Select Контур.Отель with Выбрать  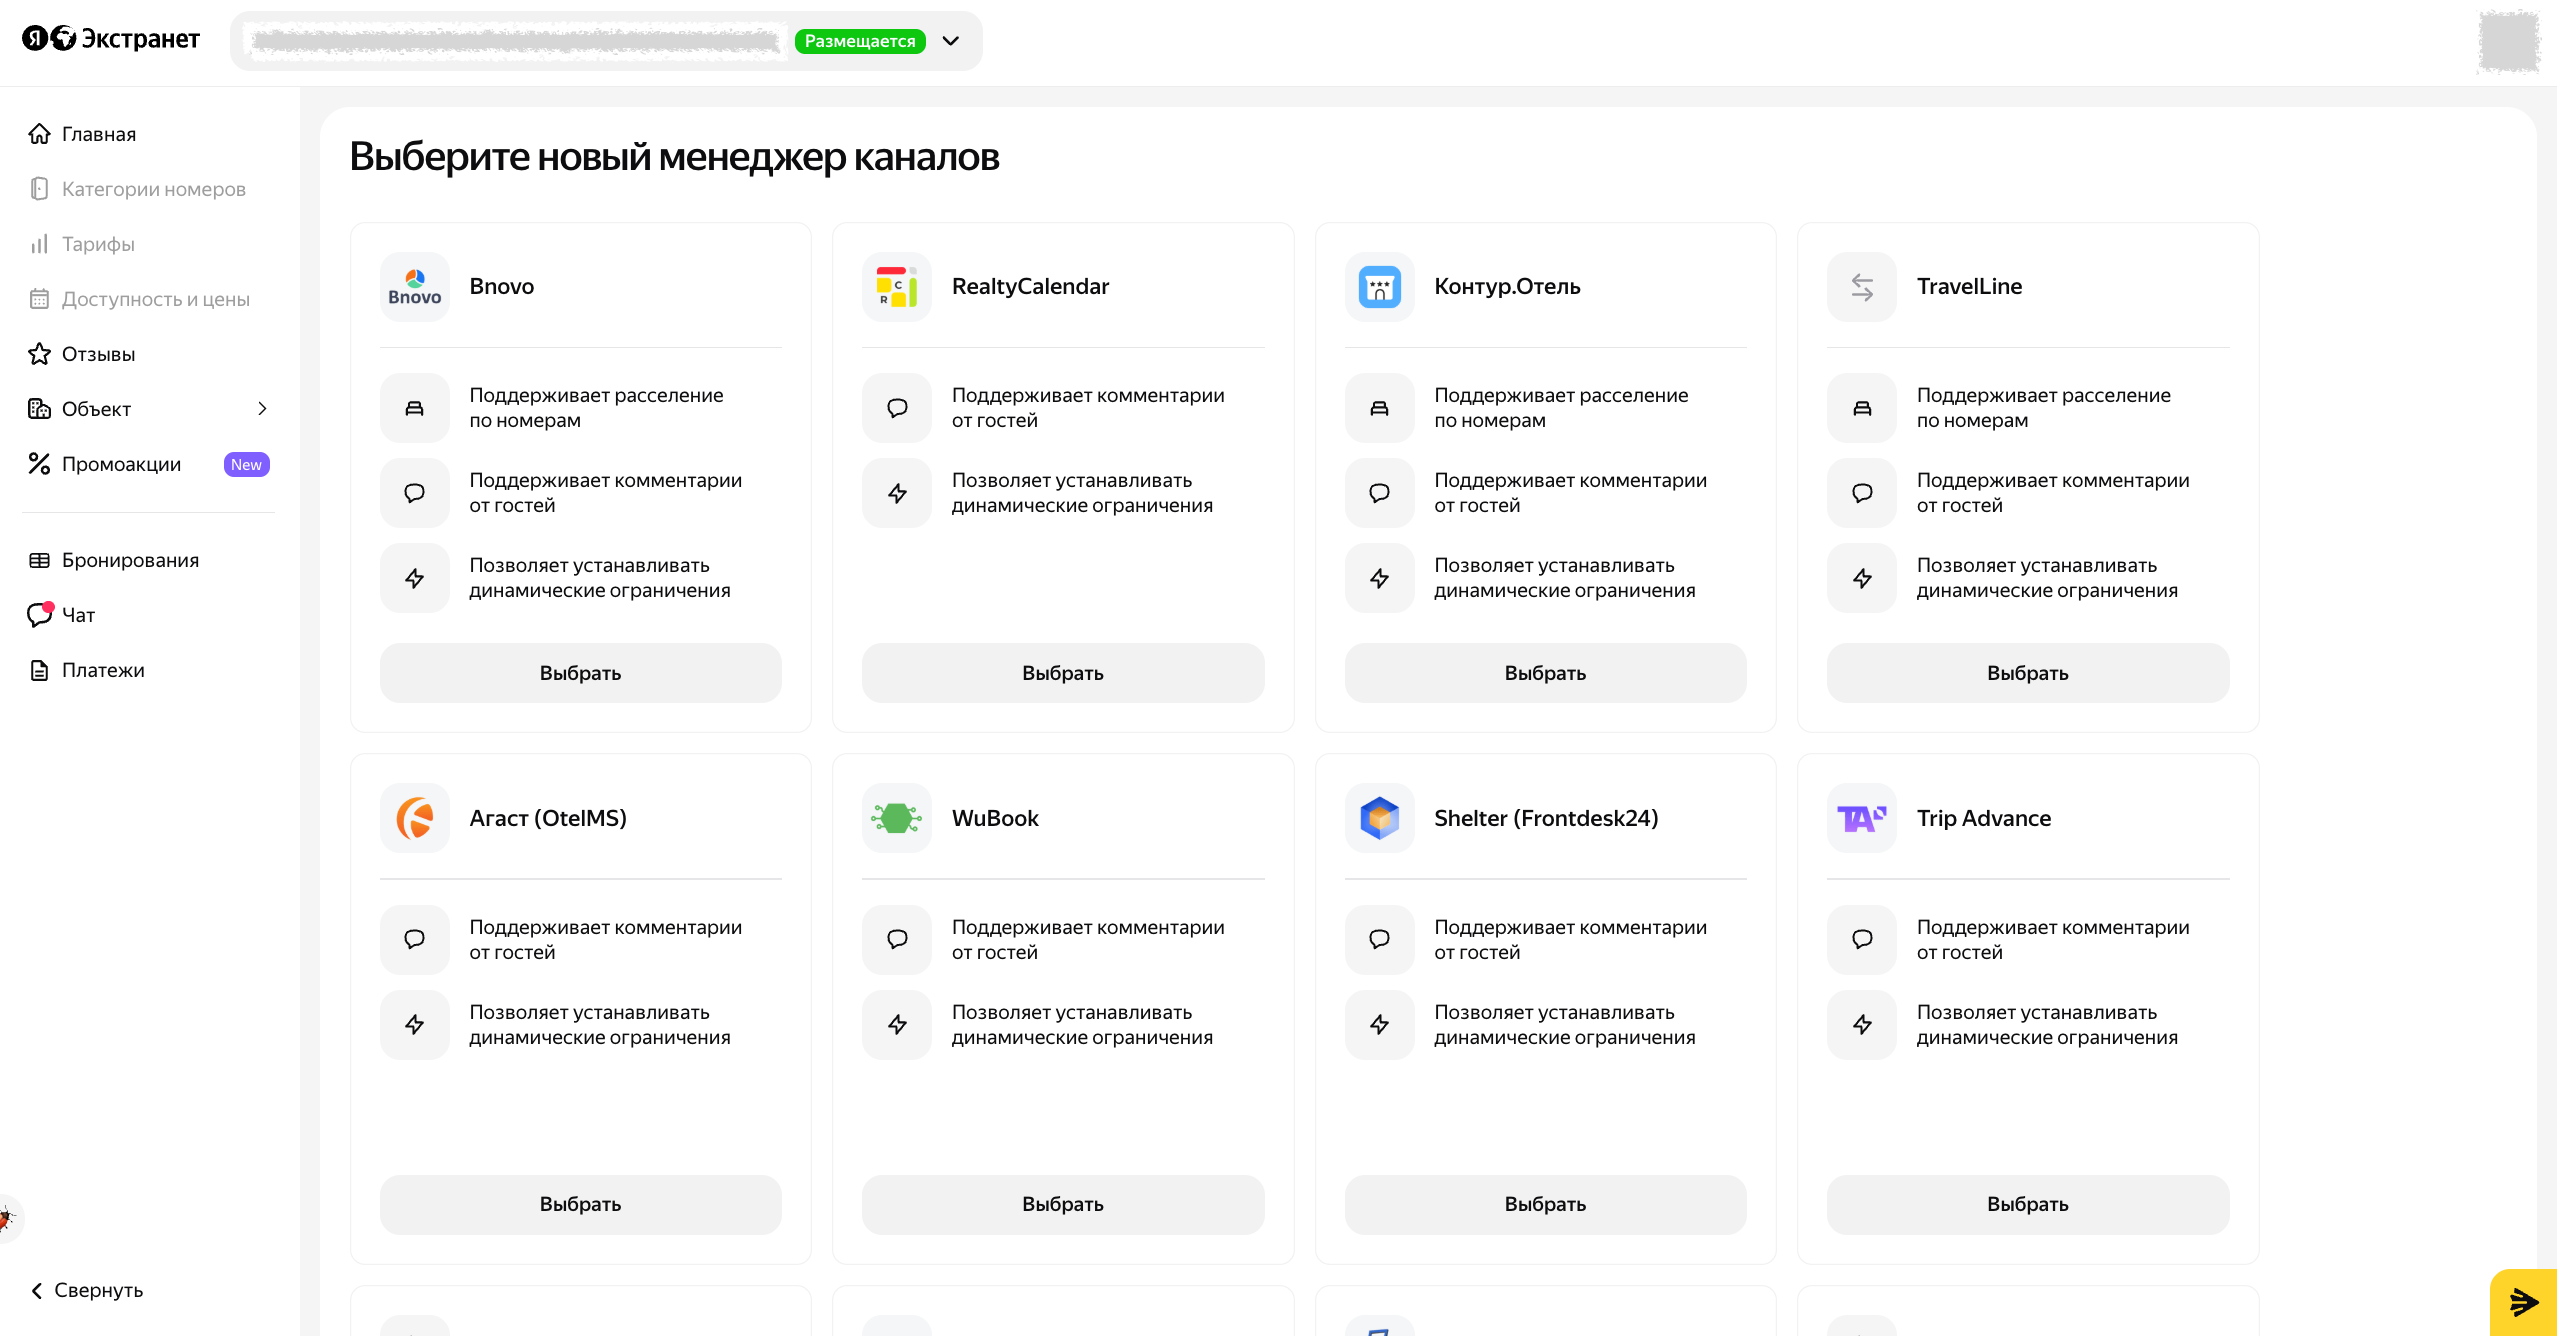pyautogui.click(x=1546, y=673)
